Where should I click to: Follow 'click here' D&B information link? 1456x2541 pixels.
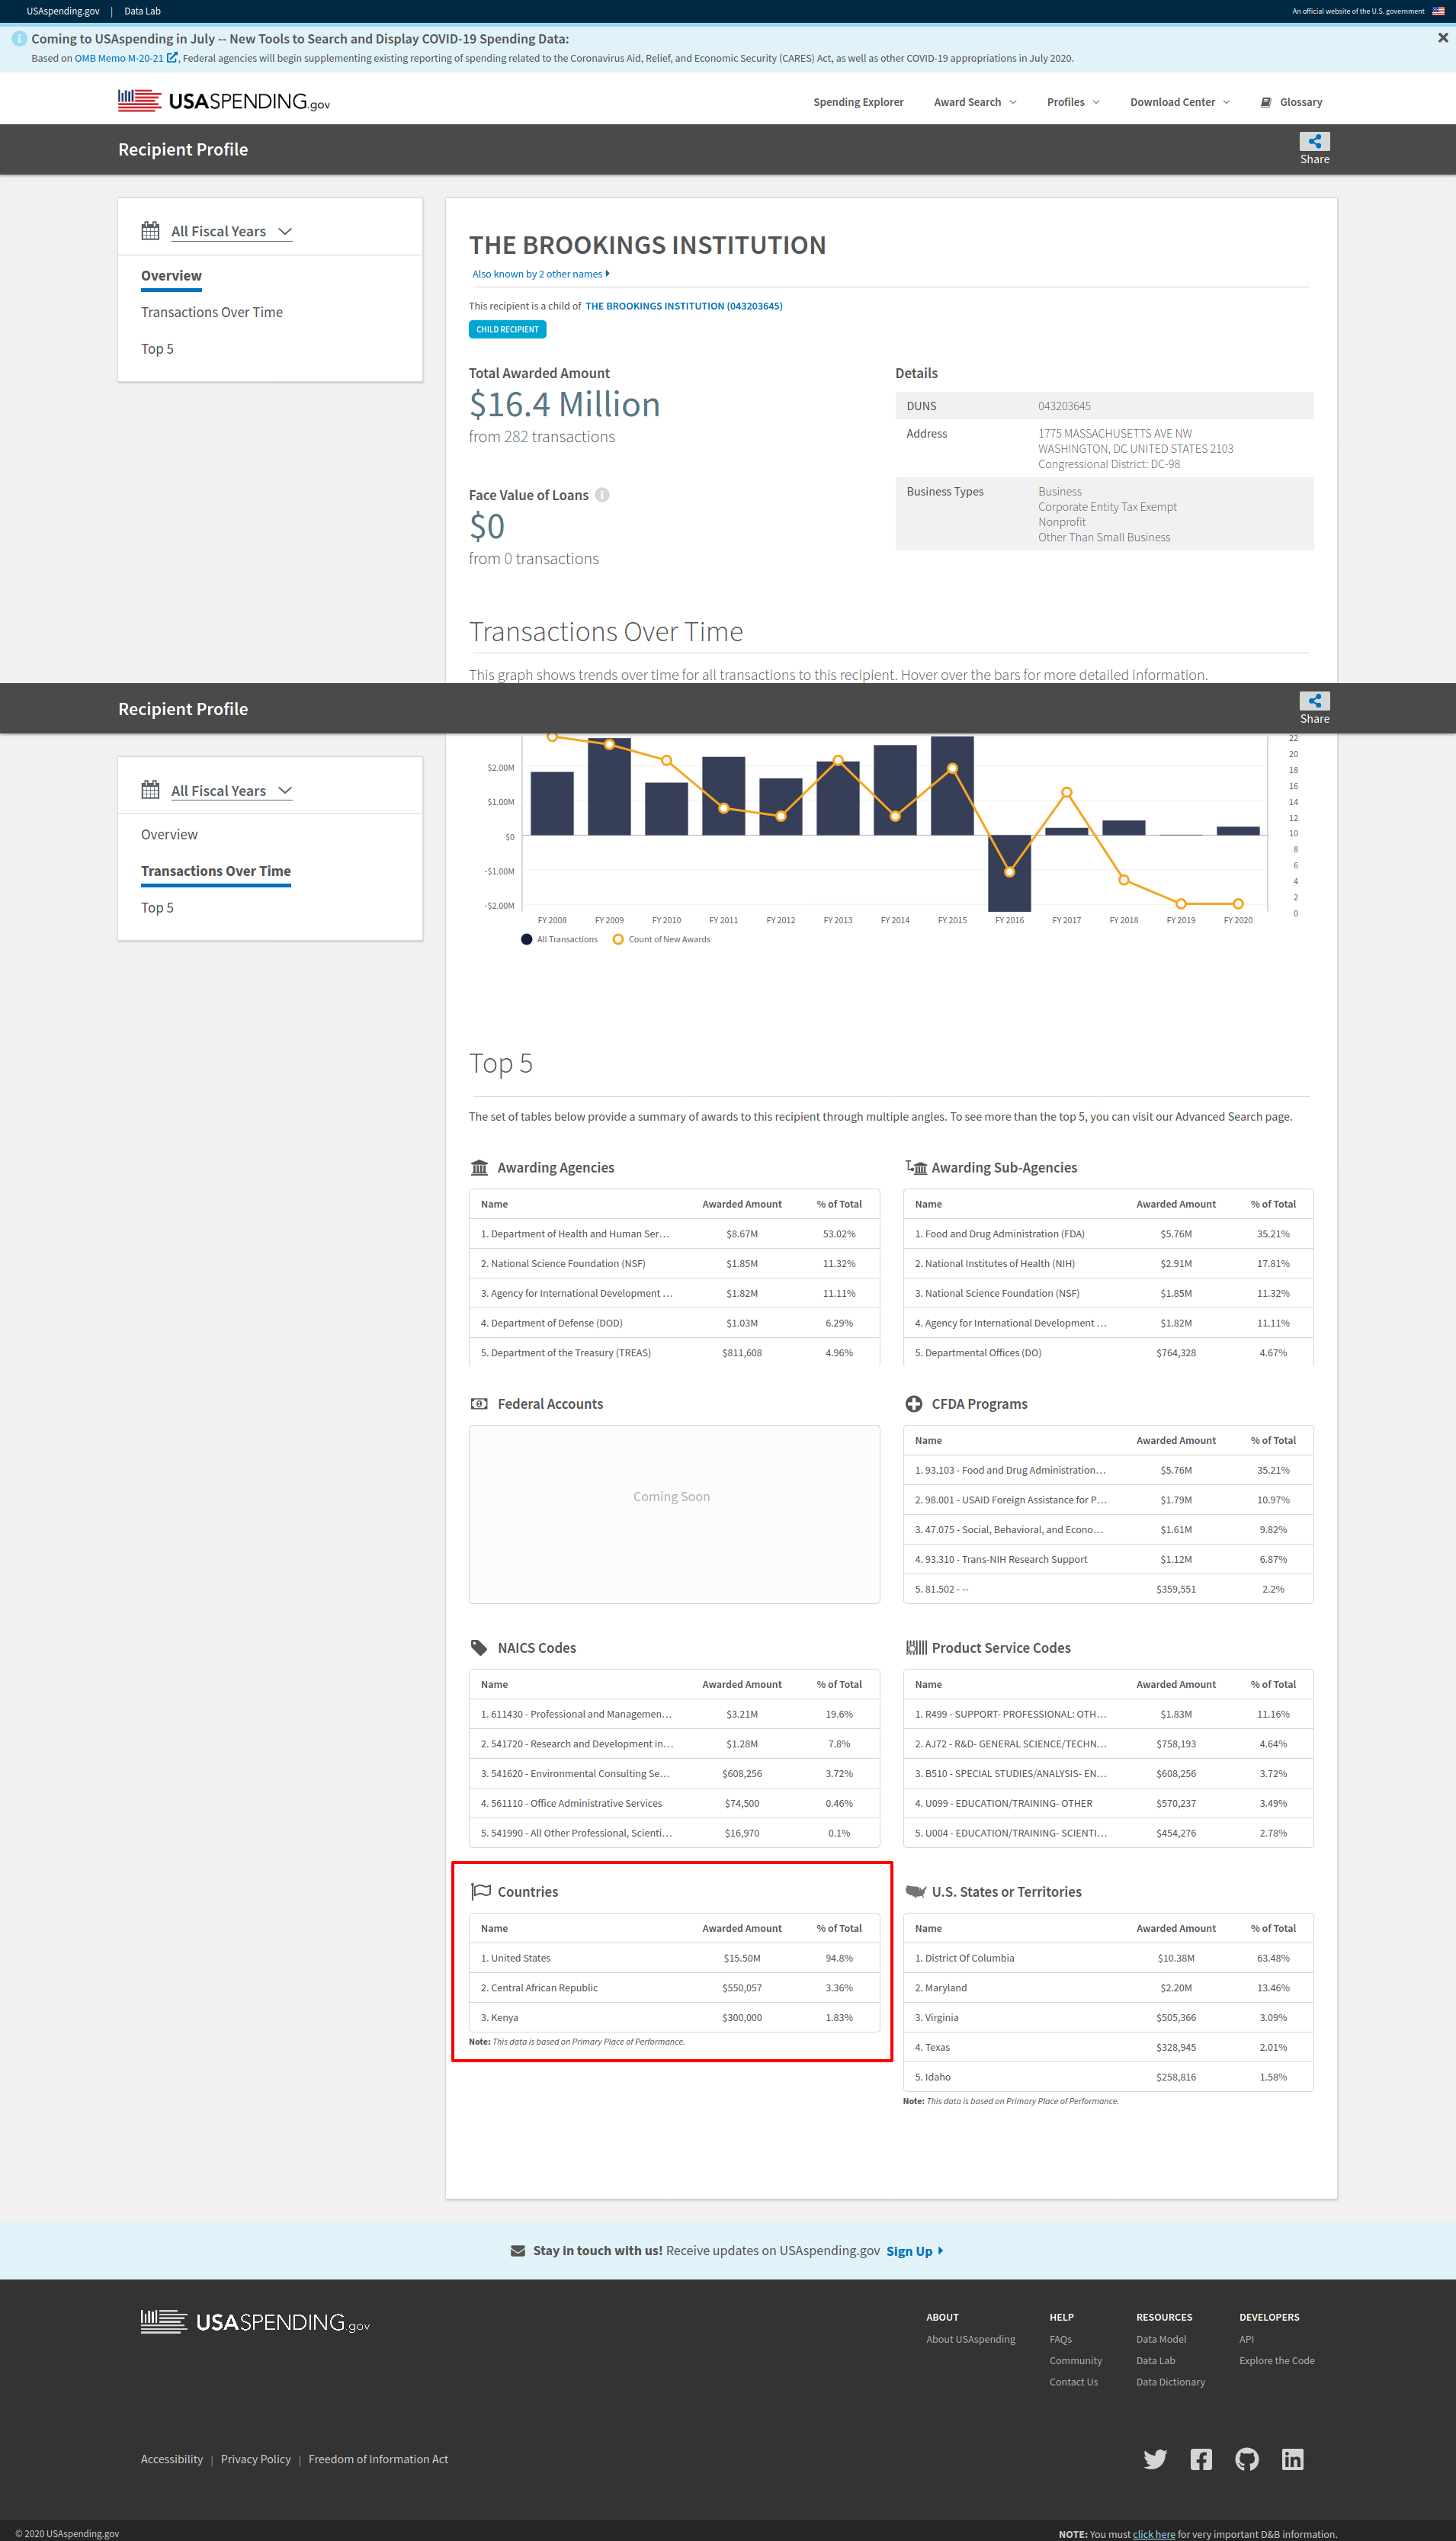coord(1154,2534)
